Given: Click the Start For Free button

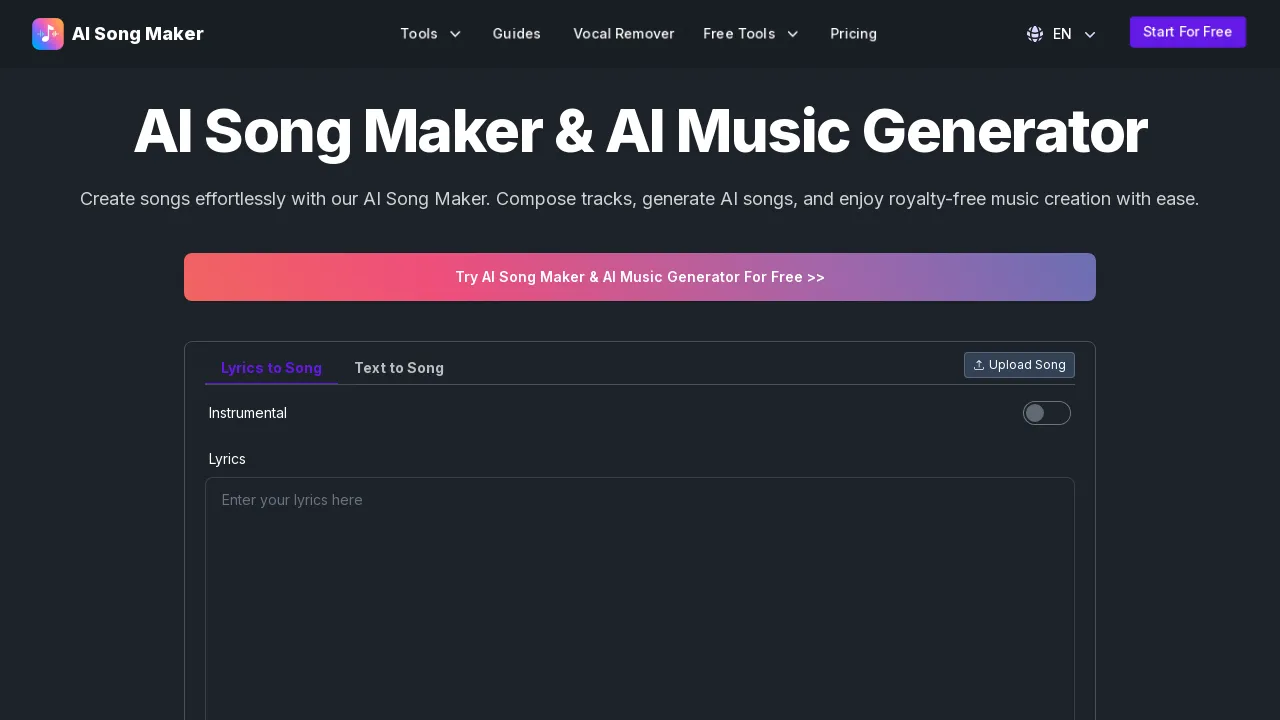Looking at the screenshot, I should point(1188,32).
